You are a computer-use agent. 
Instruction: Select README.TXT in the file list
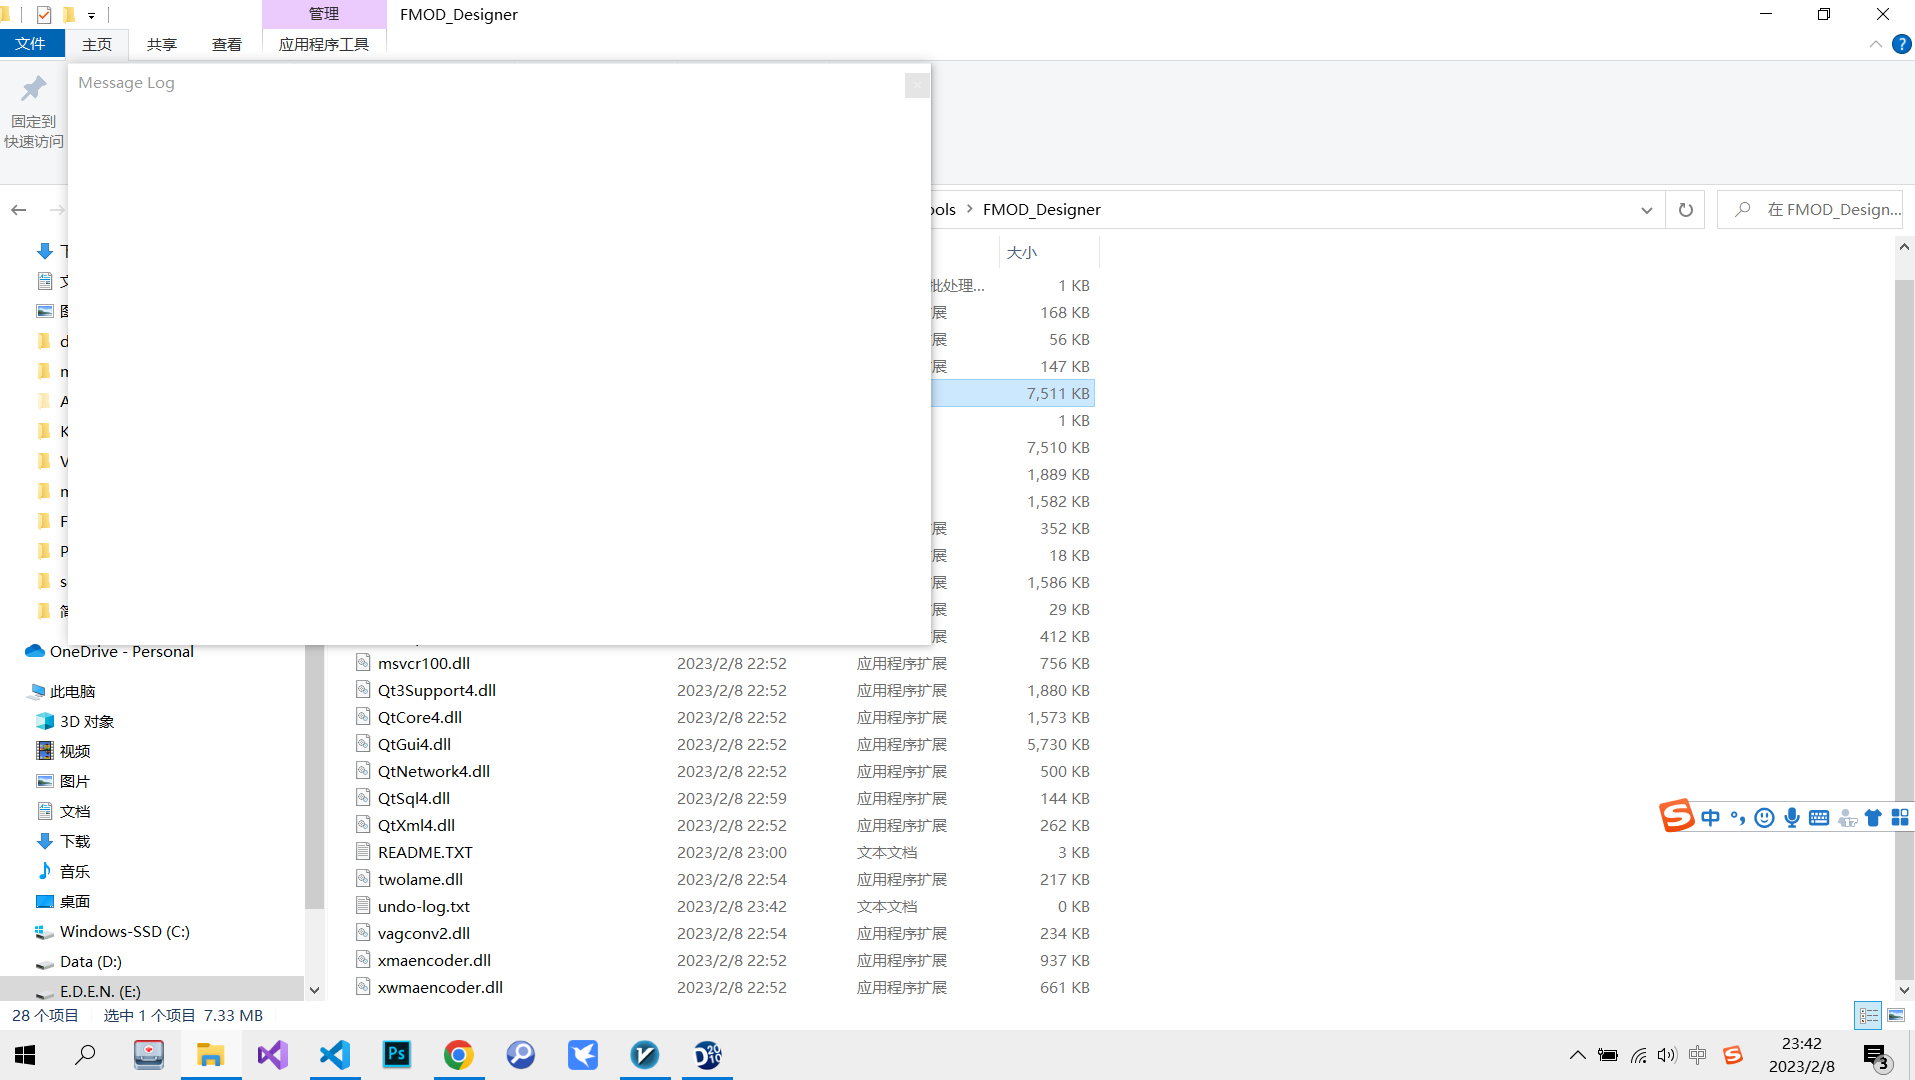coord(425,852)
